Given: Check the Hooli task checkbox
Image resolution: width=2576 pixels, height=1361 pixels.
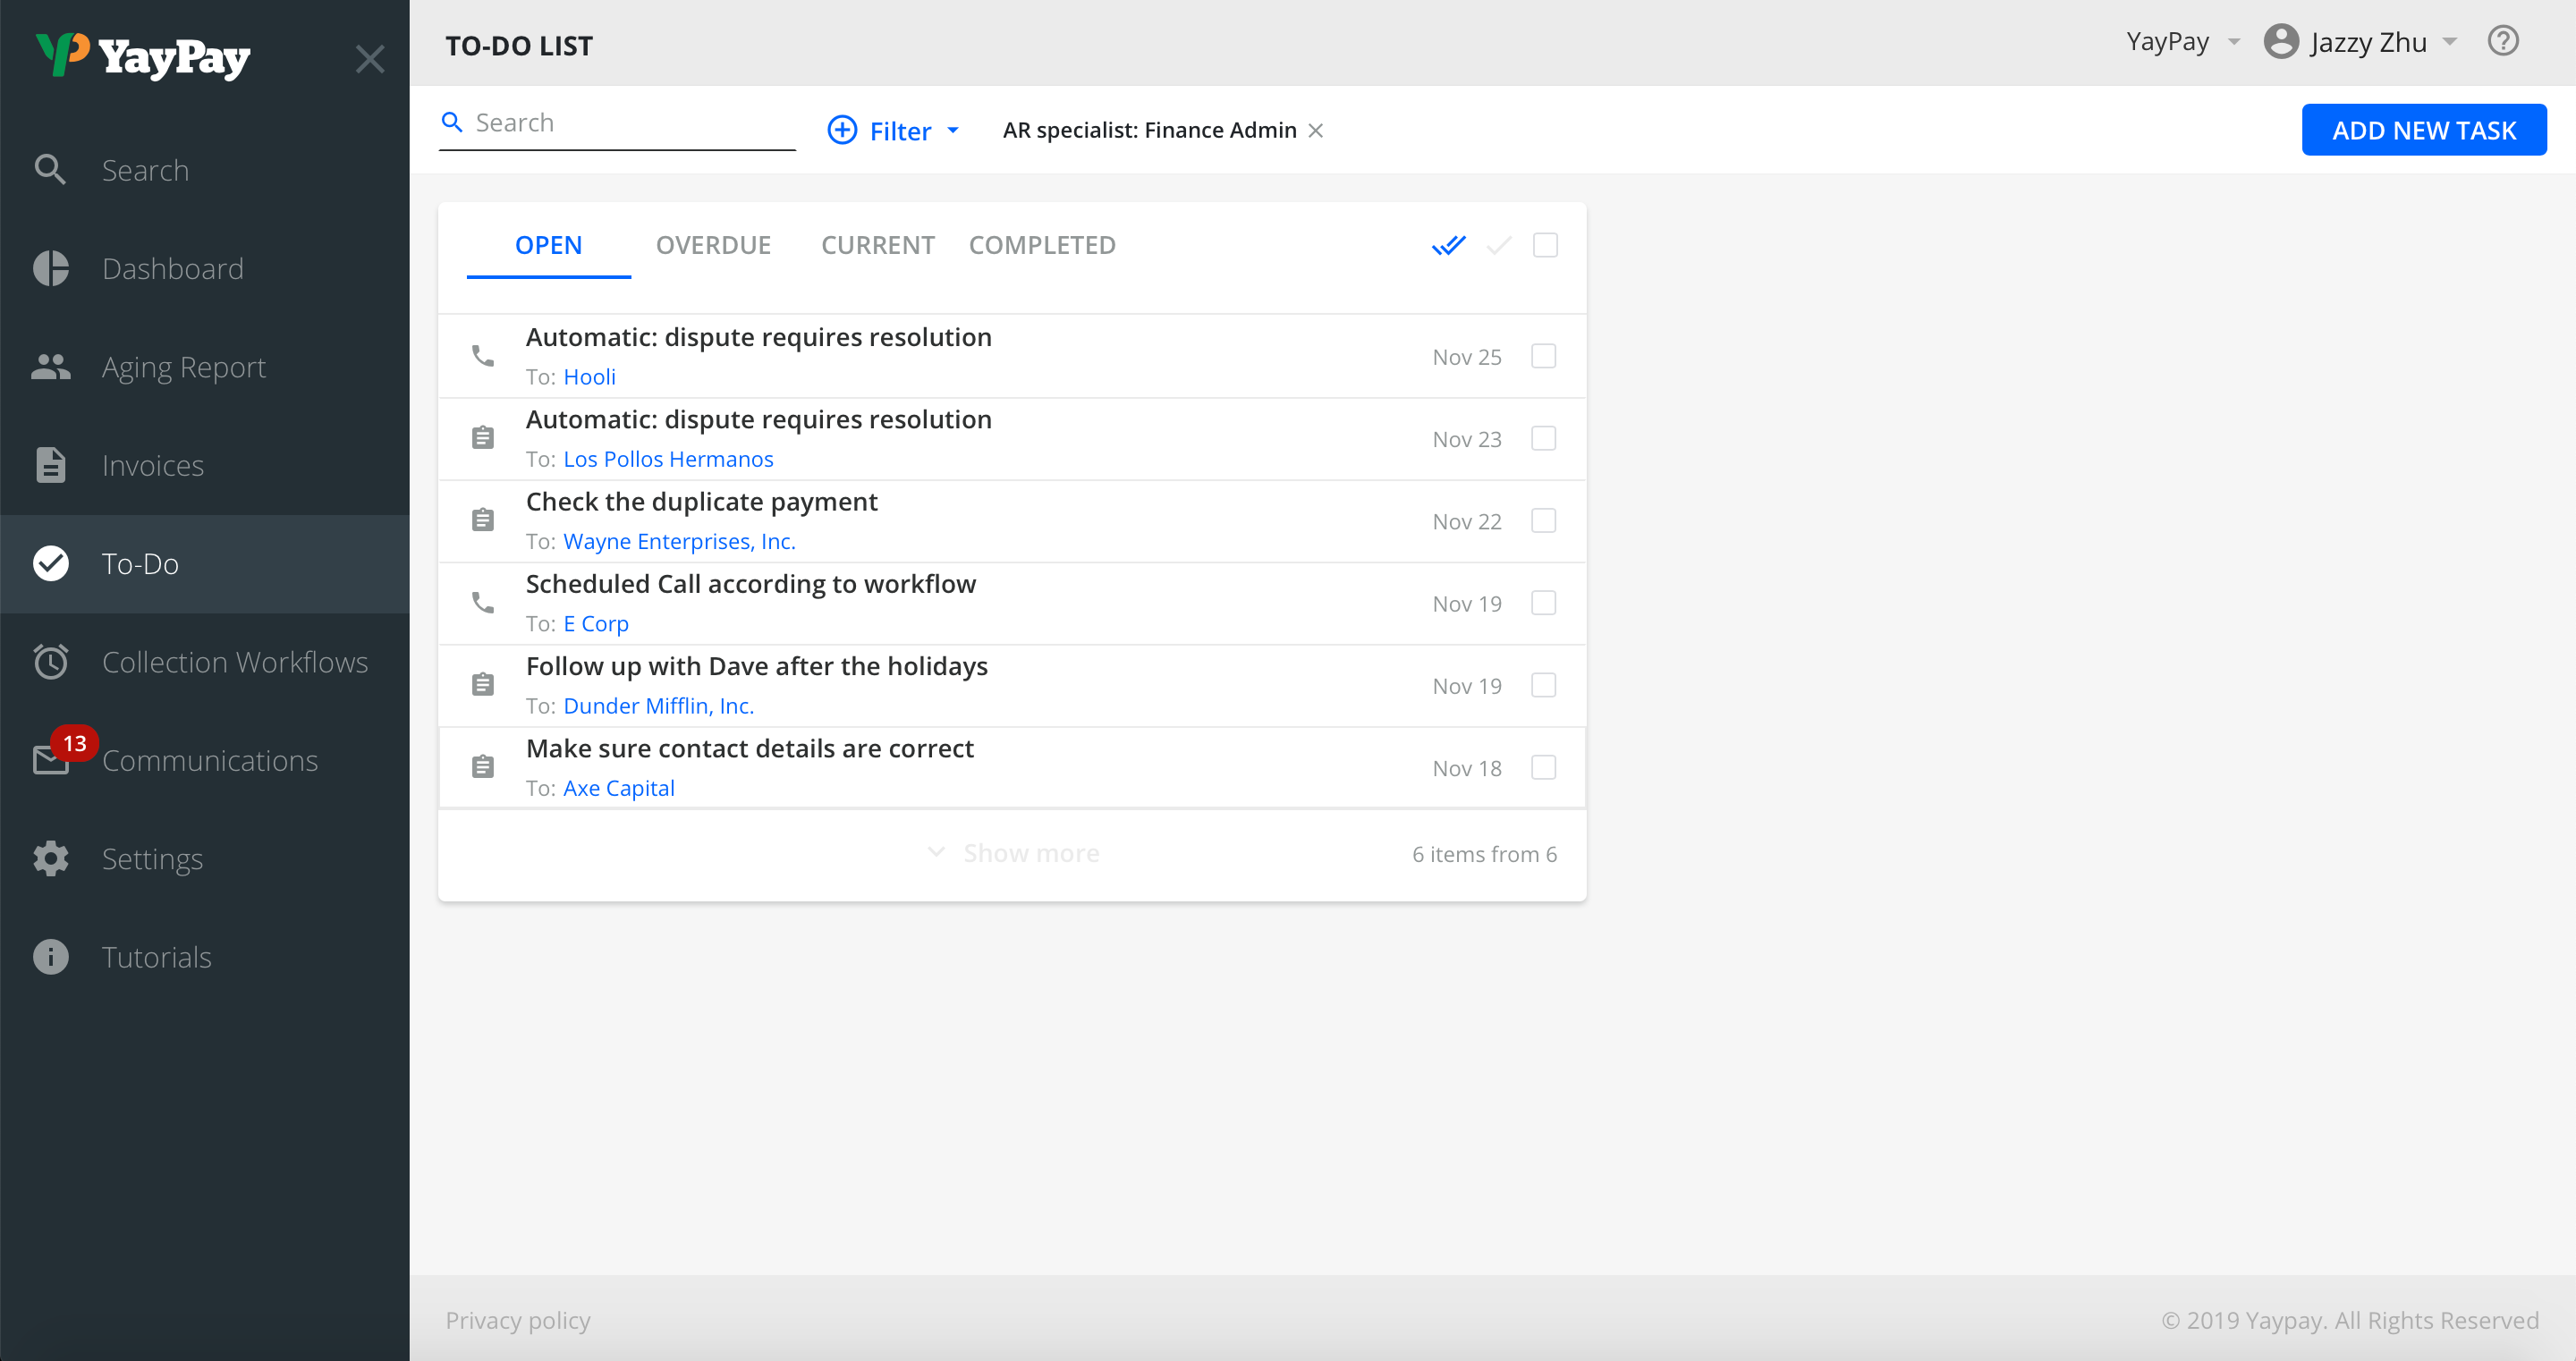Looking at the screenshot, I should point(1543,356).
